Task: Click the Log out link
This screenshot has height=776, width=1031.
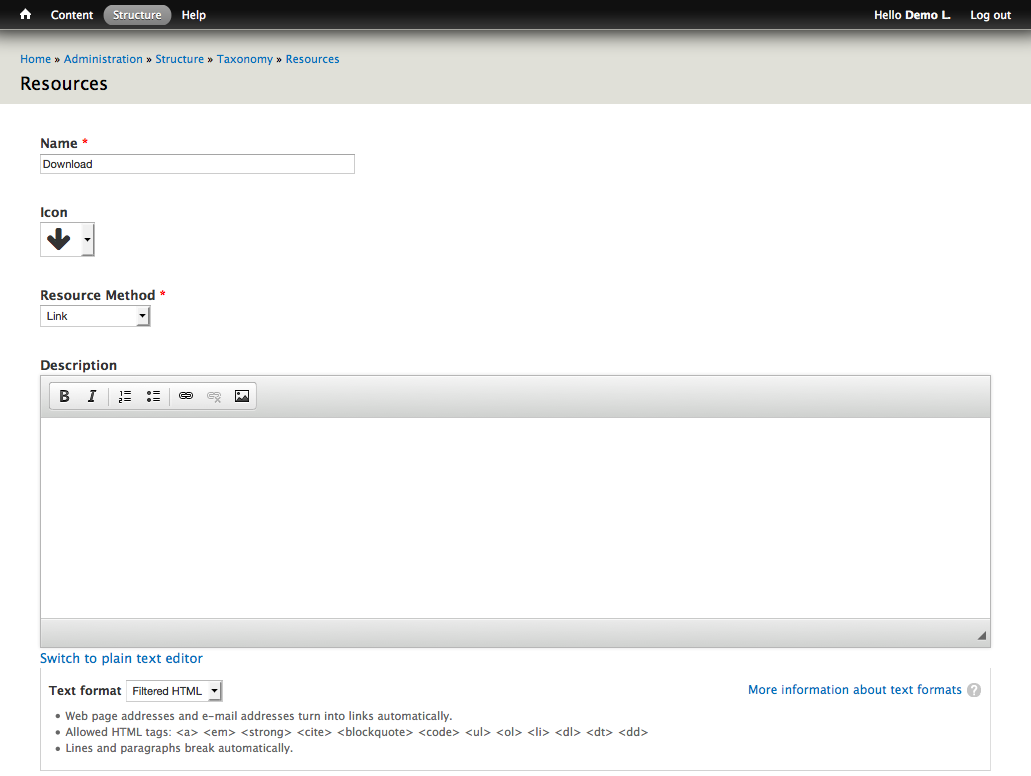Action: click(990, 15)
